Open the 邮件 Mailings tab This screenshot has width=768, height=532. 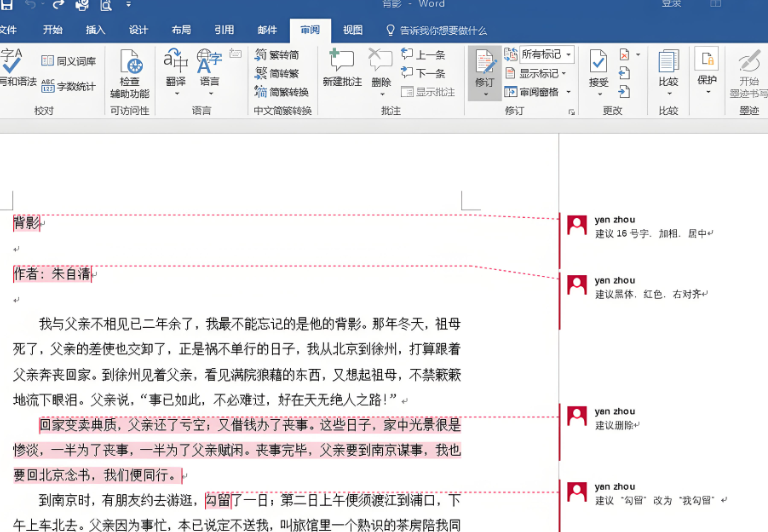point(267,30)
